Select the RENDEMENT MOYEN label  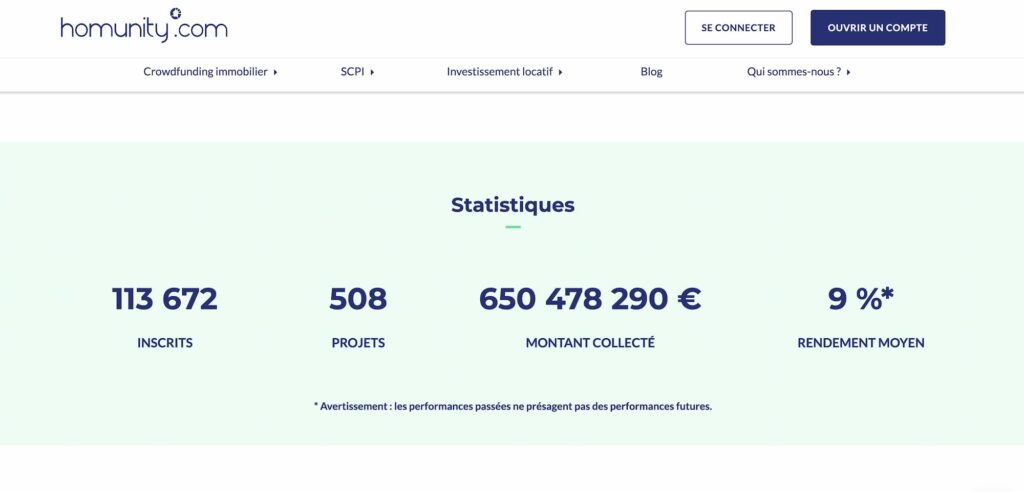pyautogui.click(x=861, y=343)
